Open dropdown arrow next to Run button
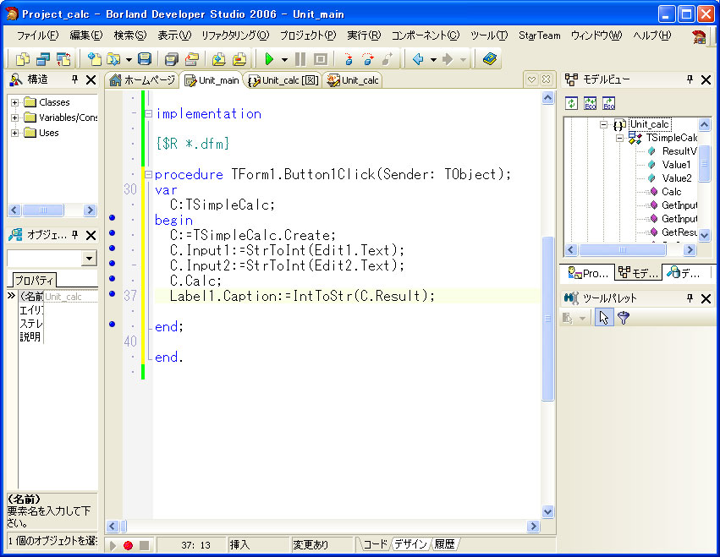 tap(284, 59)
